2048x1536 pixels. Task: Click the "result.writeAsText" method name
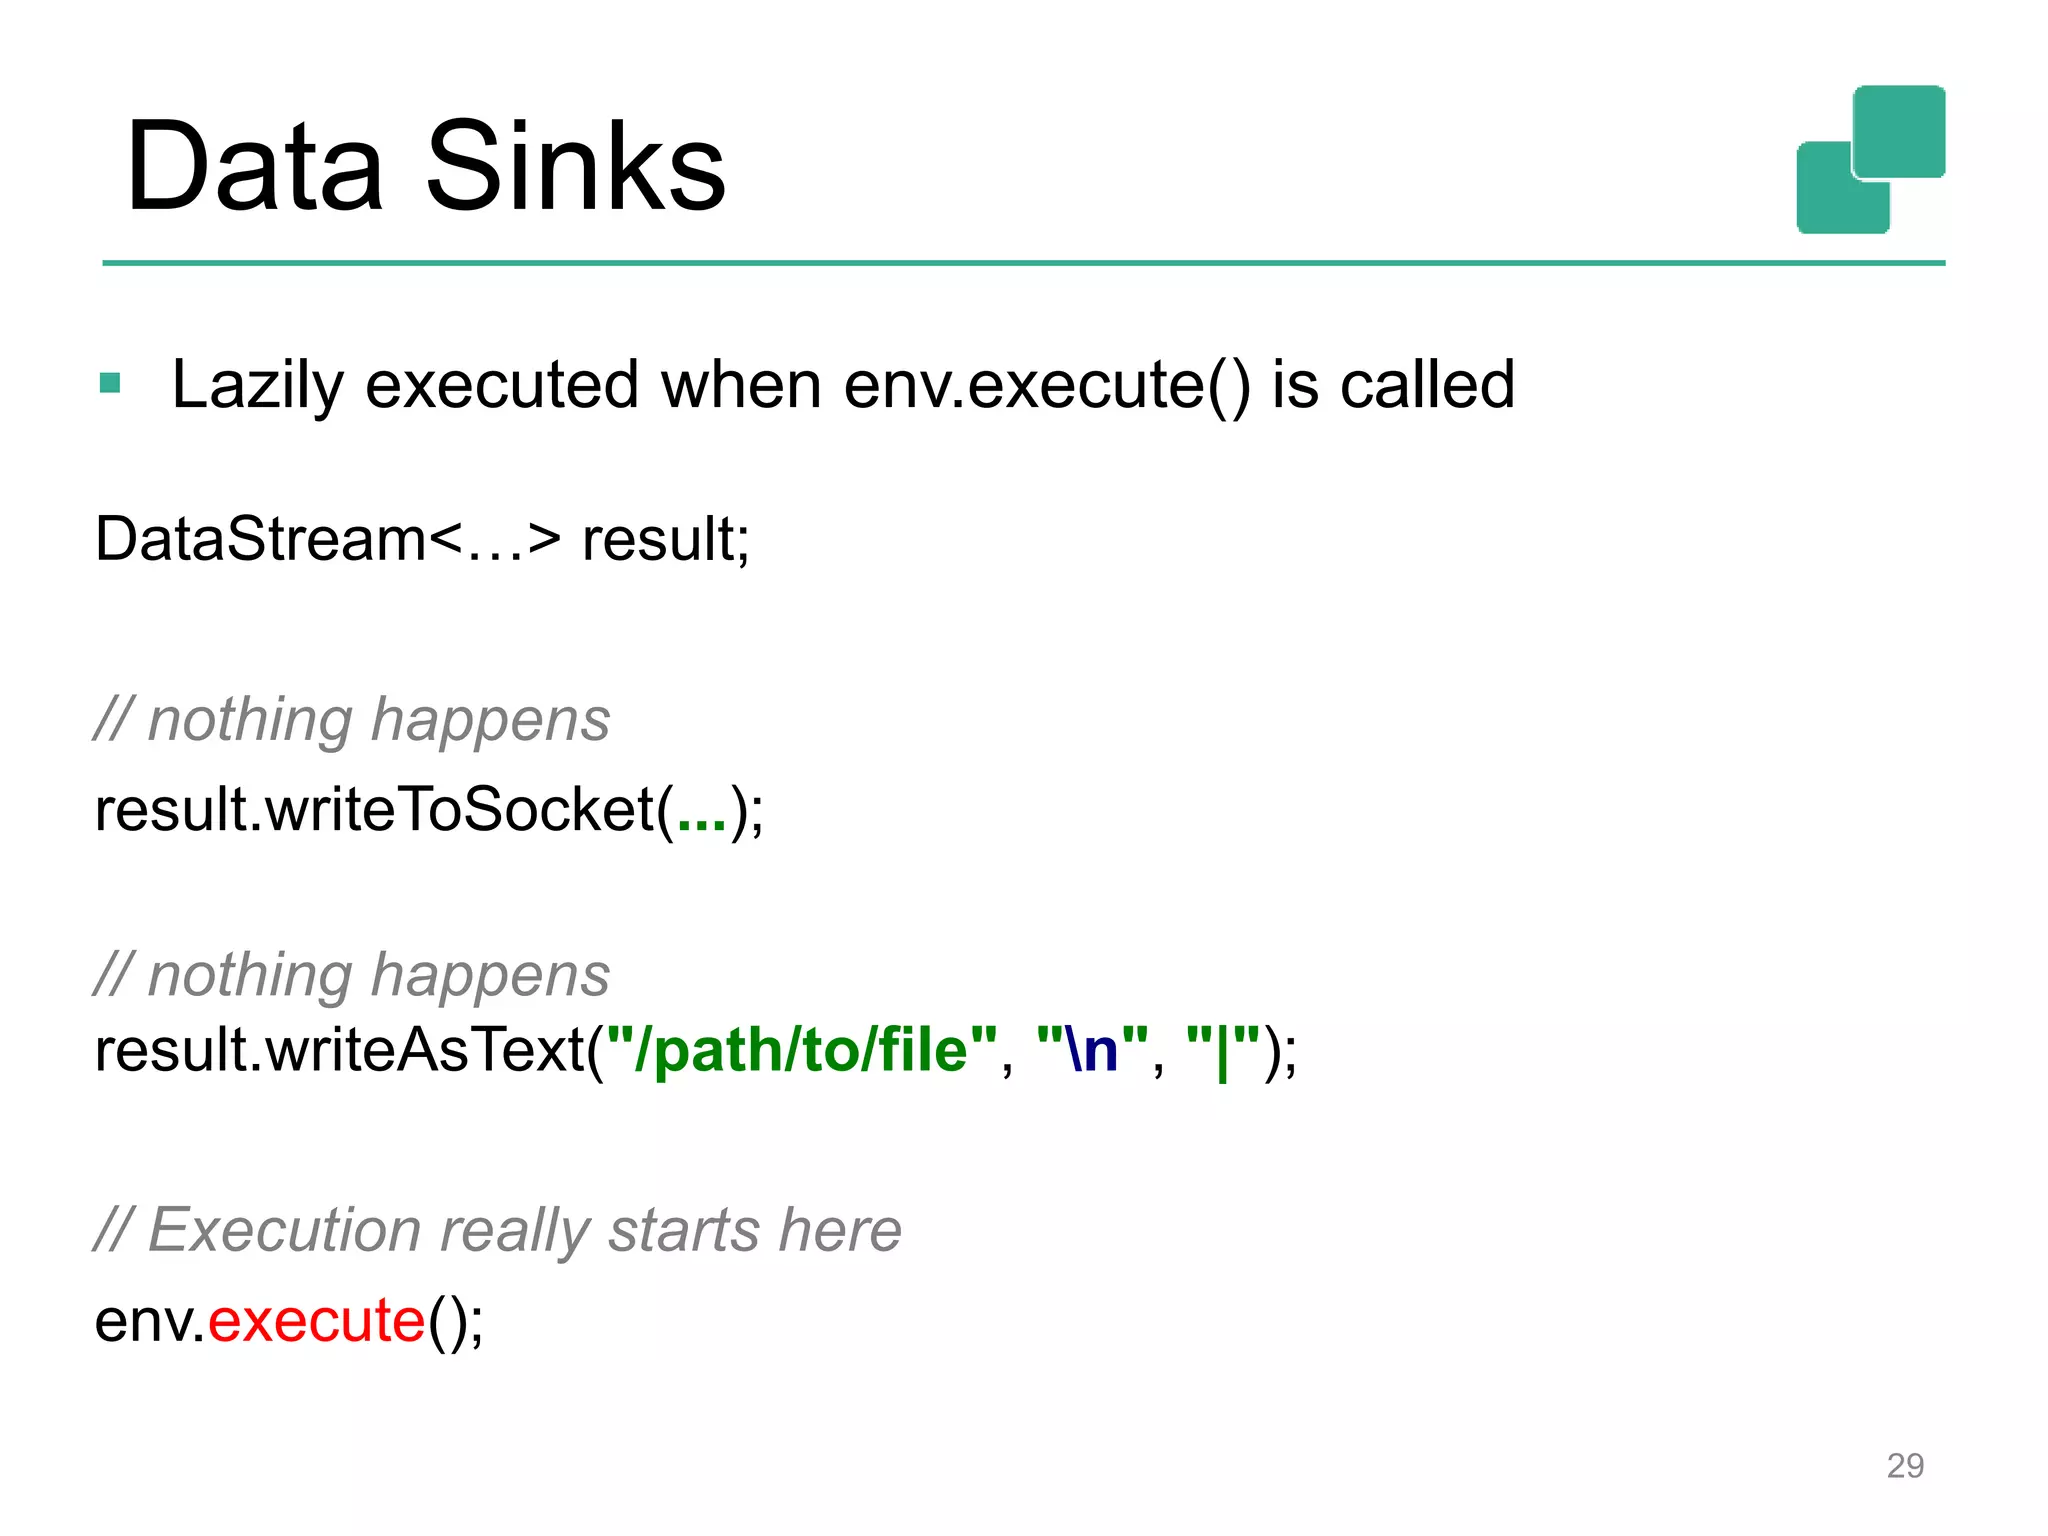(340, 1051)
